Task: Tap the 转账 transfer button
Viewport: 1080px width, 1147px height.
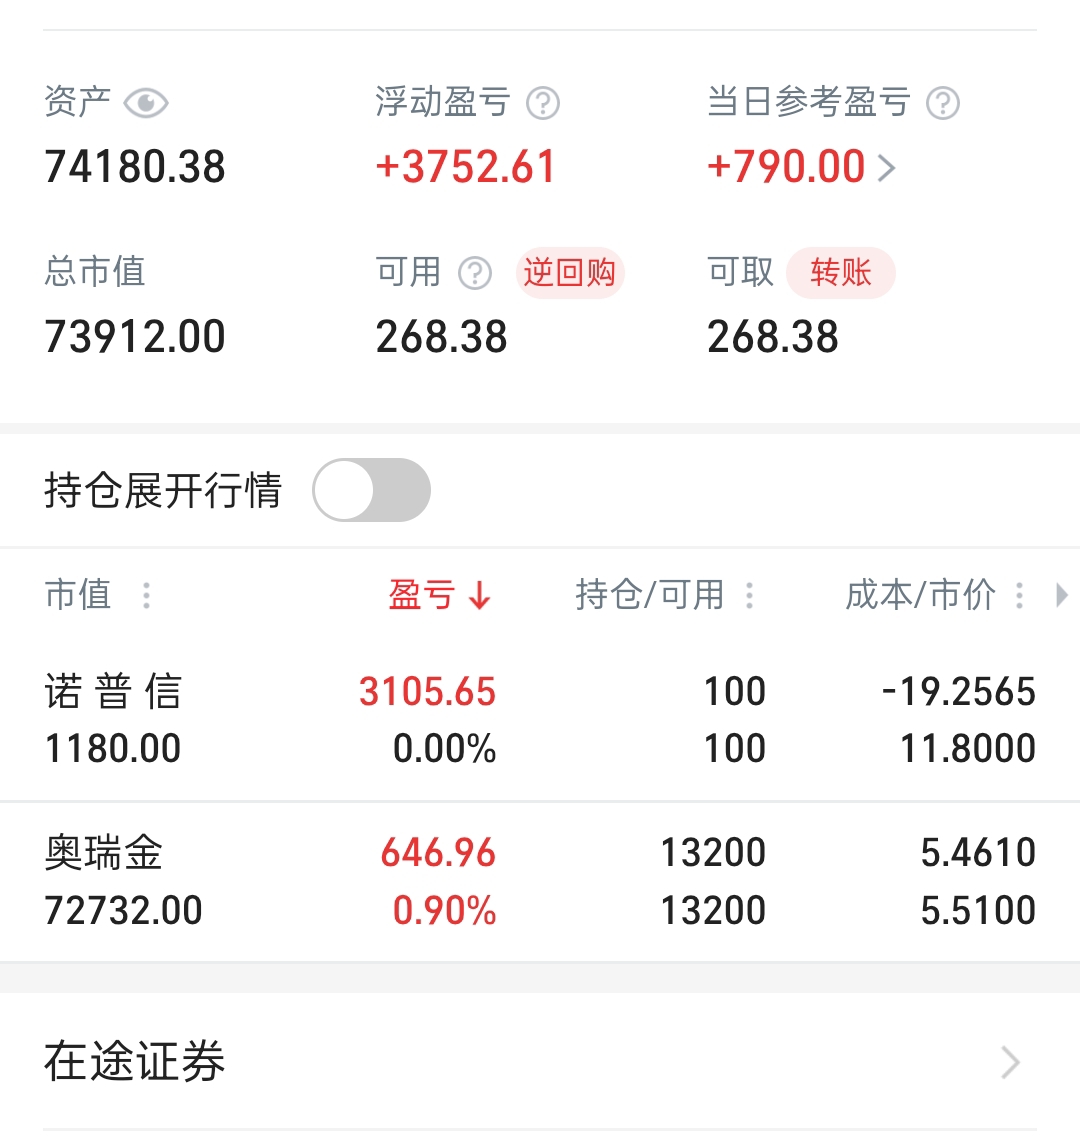Action: pyautogui.click(x=841, y=273)
